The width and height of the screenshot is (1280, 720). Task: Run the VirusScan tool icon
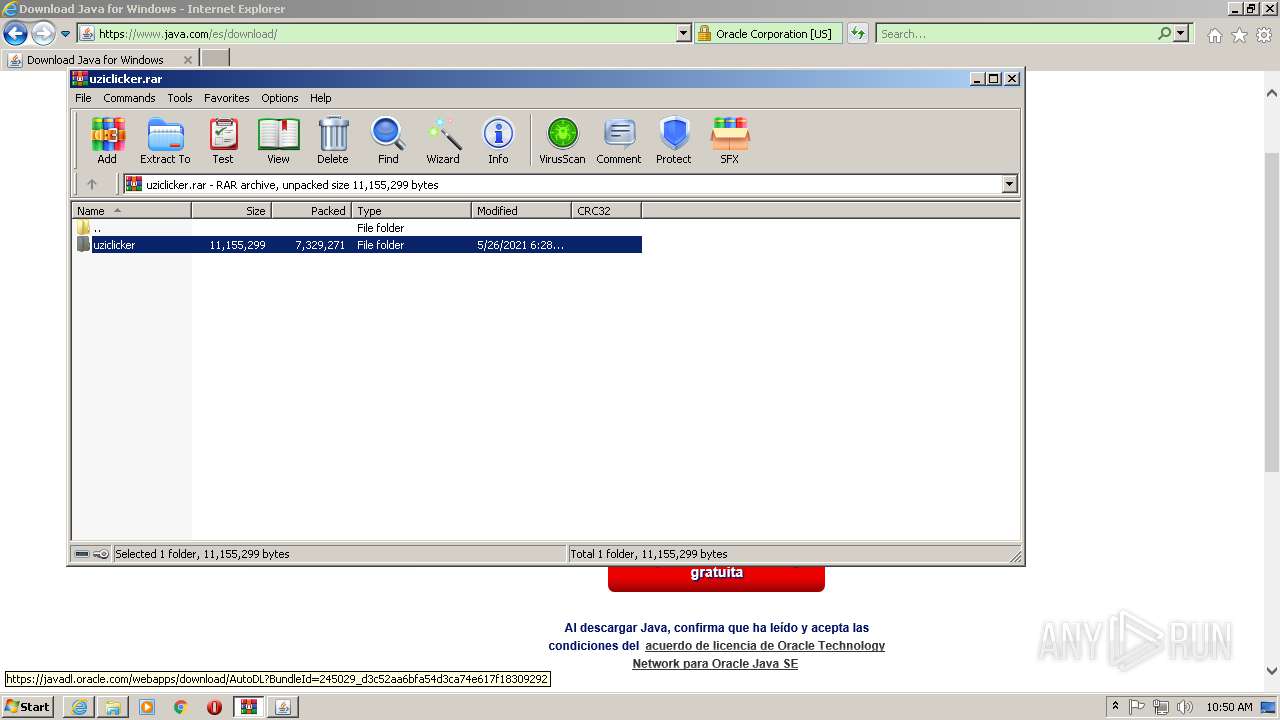tap(562, 140)
